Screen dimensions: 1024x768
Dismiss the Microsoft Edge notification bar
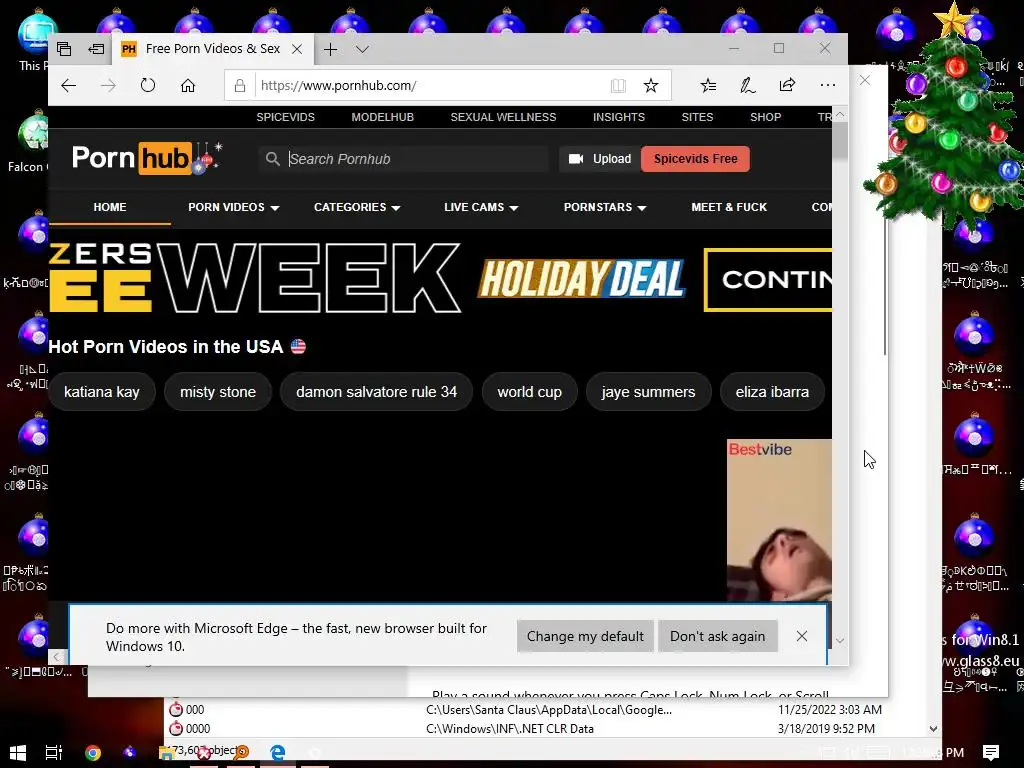[x=802, y=636]
